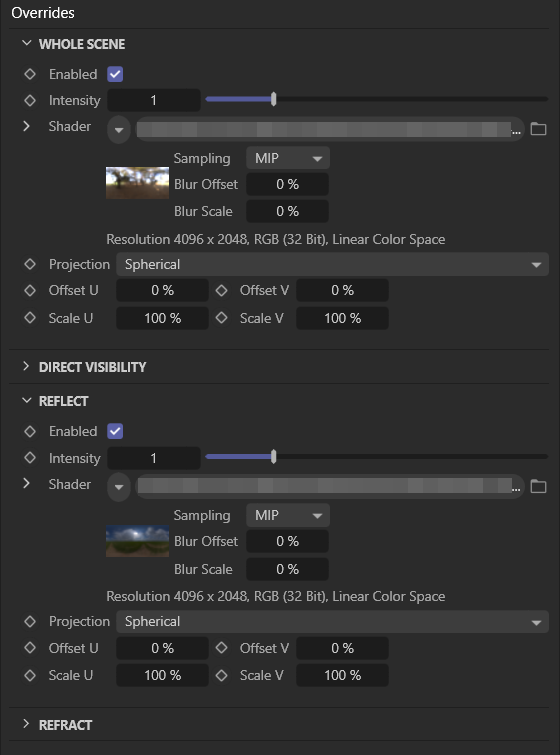560x755 pixels.
Task: Adjust the Reflect Intensity slider handle
Action: (273, 456)
